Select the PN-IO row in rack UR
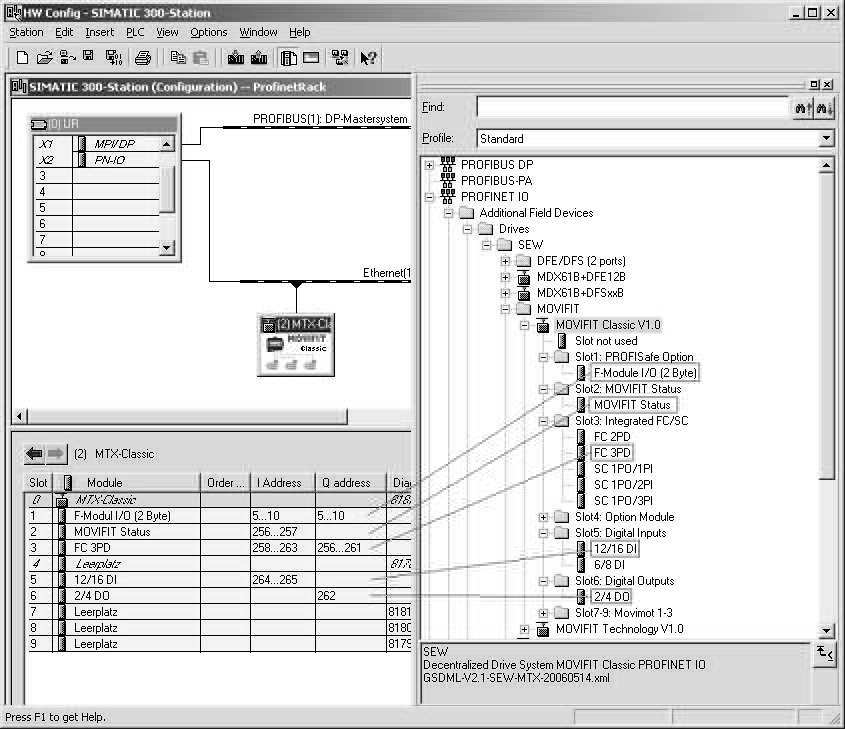845x729 pixels. click(x=98, y=160)
